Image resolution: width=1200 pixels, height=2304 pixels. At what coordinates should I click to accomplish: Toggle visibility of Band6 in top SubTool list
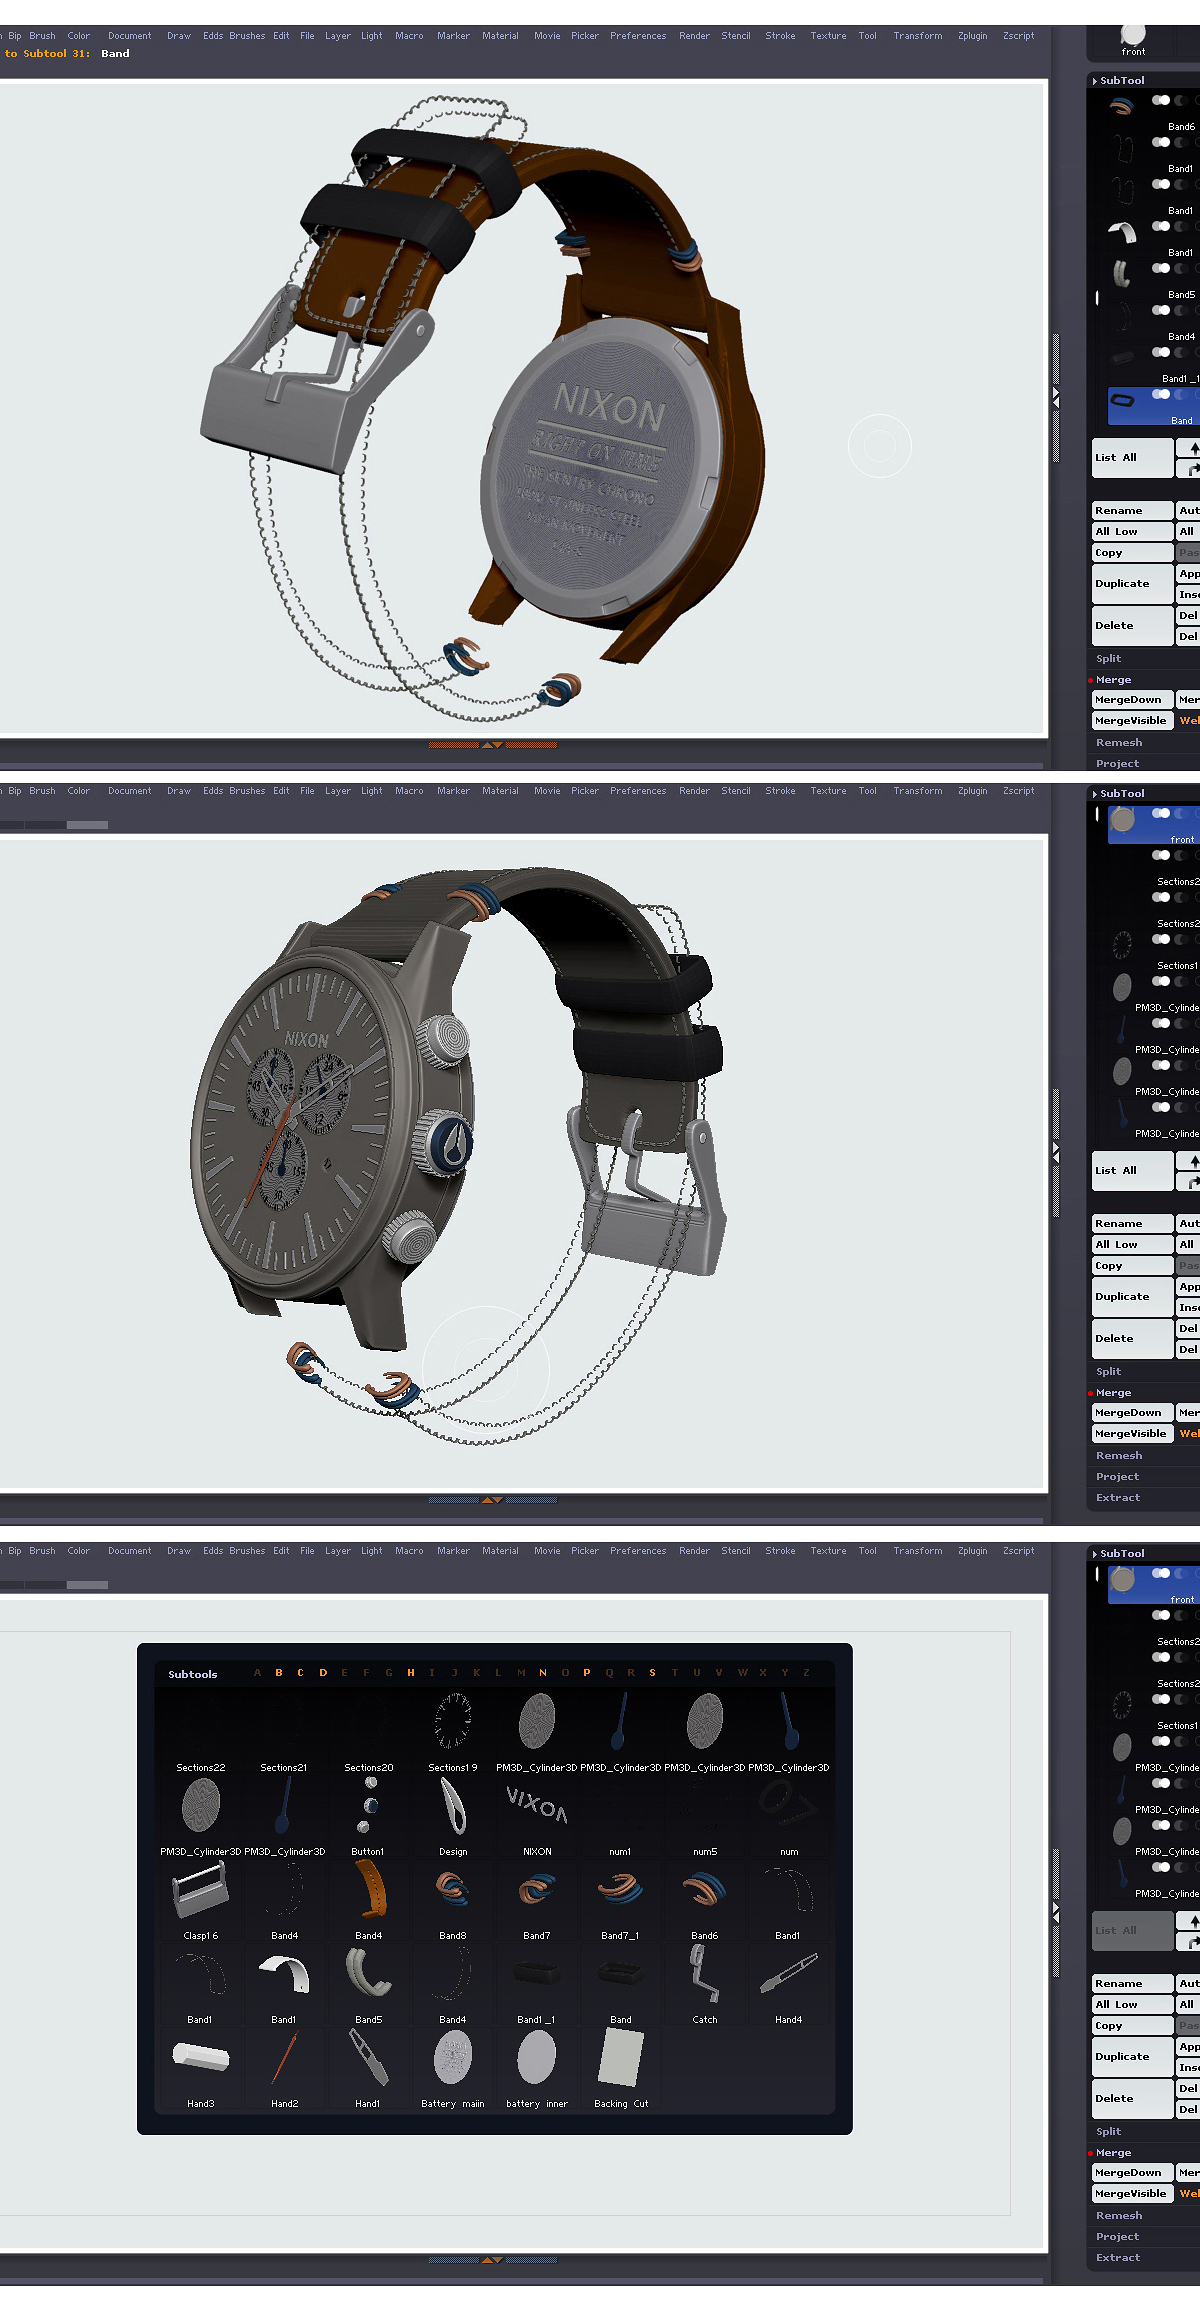(x=1161, y=100)
